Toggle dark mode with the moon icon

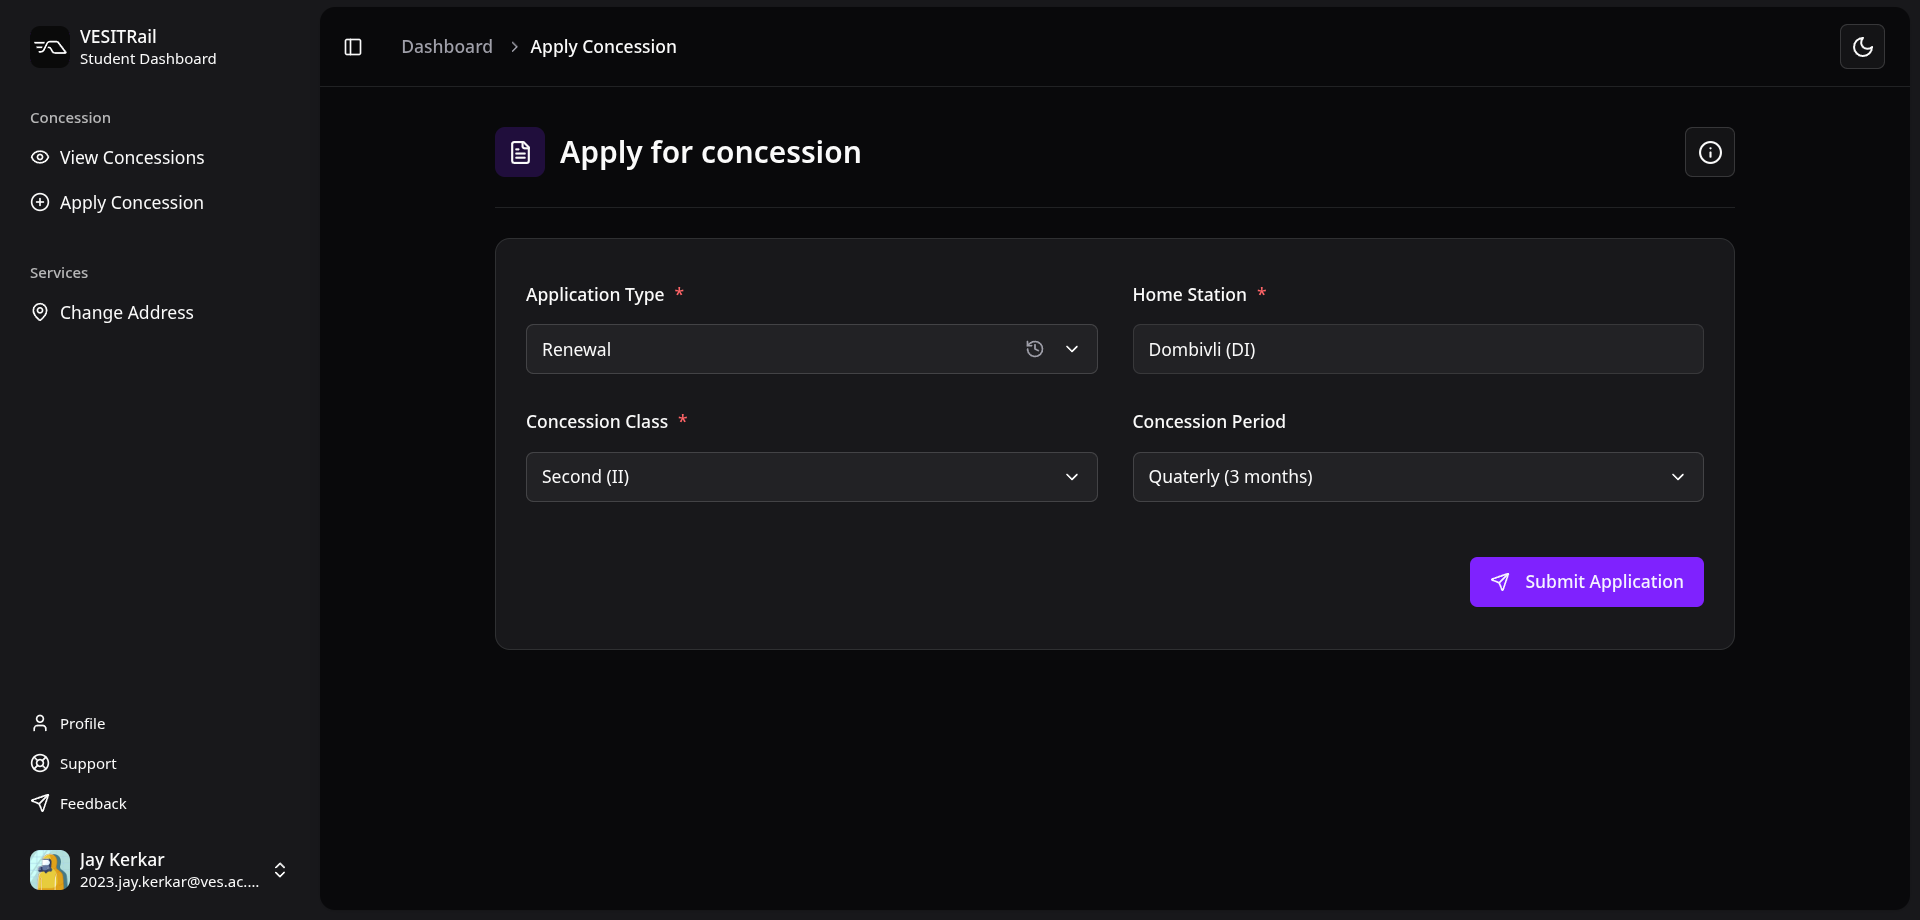click(x=1862, y=46)
